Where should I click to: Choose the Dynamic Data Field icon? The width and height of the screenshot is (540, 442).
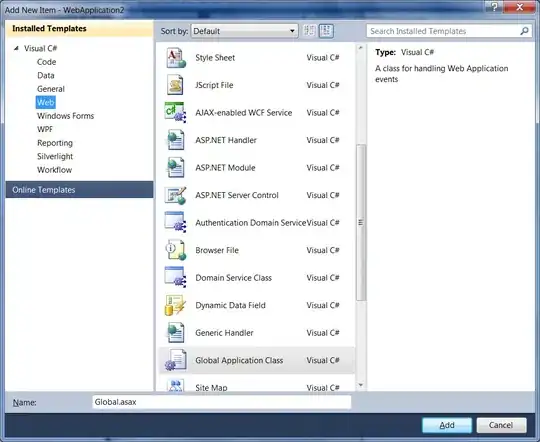click(175, 305)
